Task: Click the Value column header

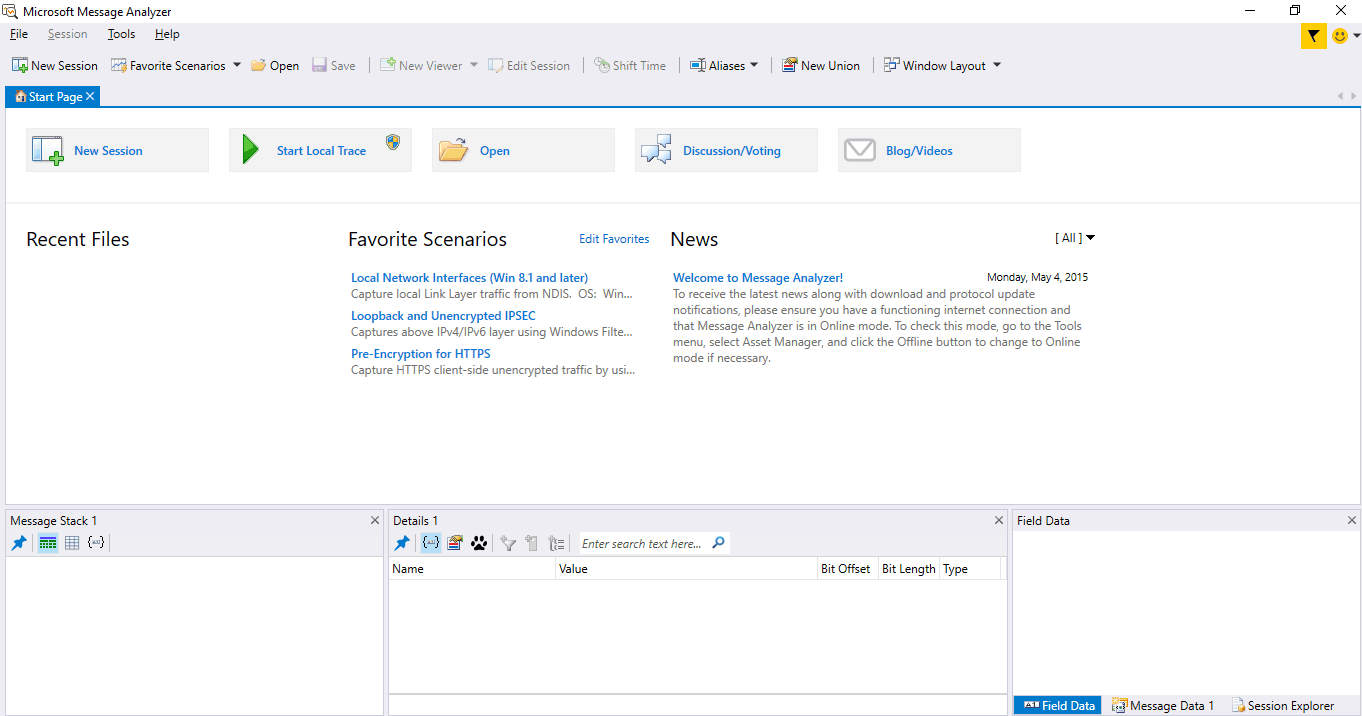Action: click(x=687, y=569)
